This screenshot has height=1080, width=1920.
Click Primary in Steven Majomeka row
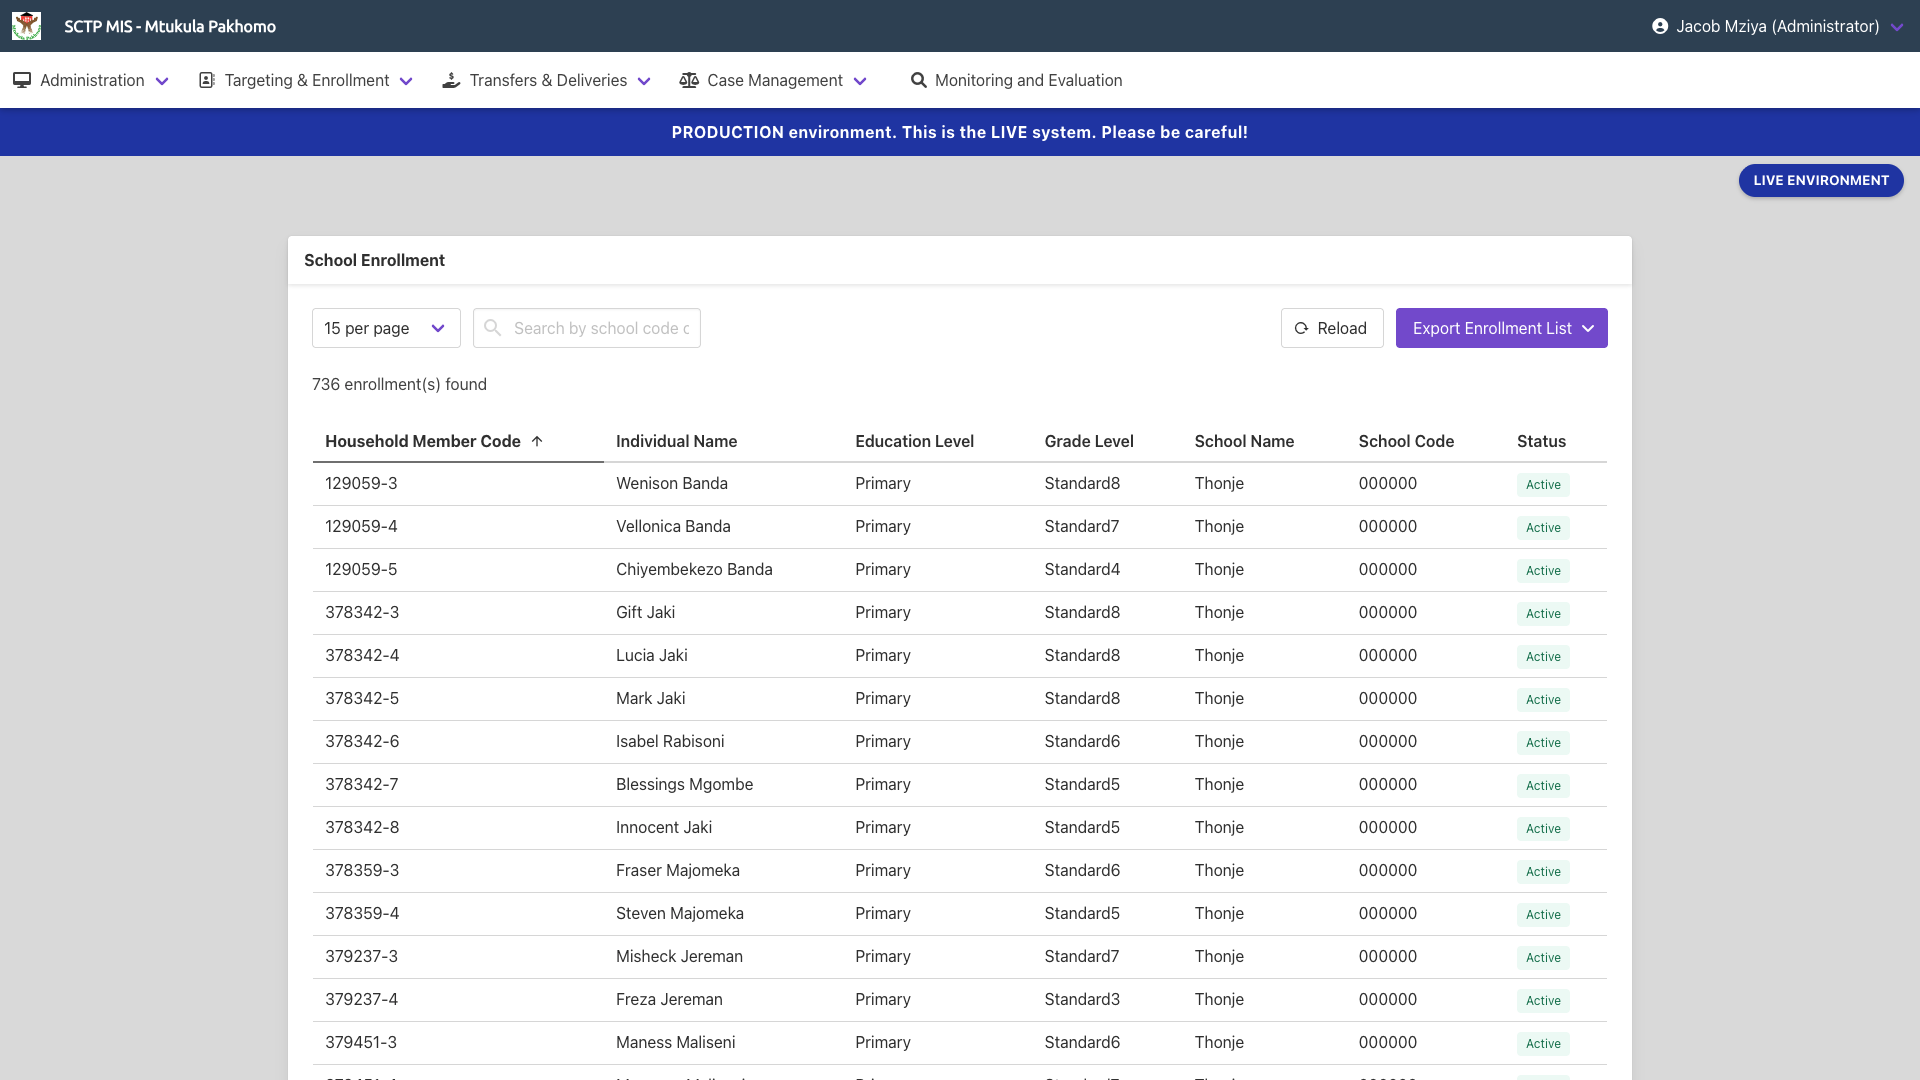(x=882, y=913)
